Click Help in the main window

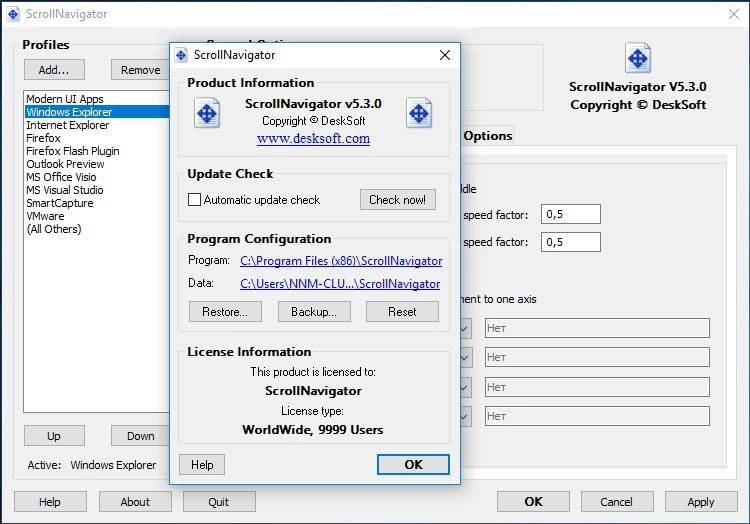pos(50,502)
